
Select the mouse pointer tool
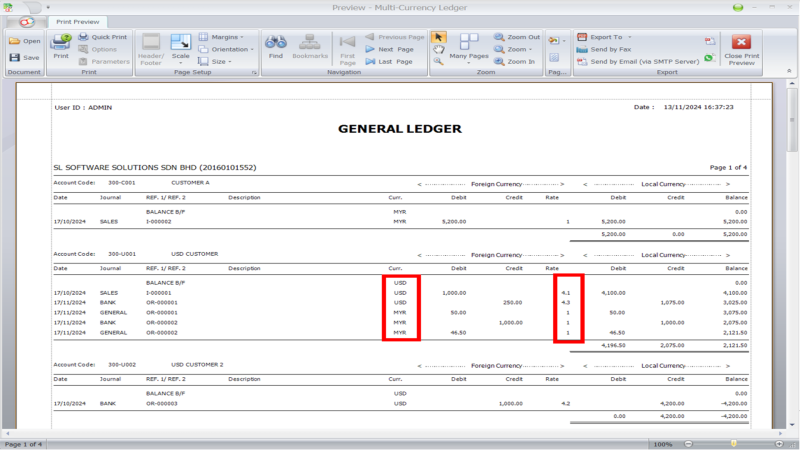coord(438,37)
